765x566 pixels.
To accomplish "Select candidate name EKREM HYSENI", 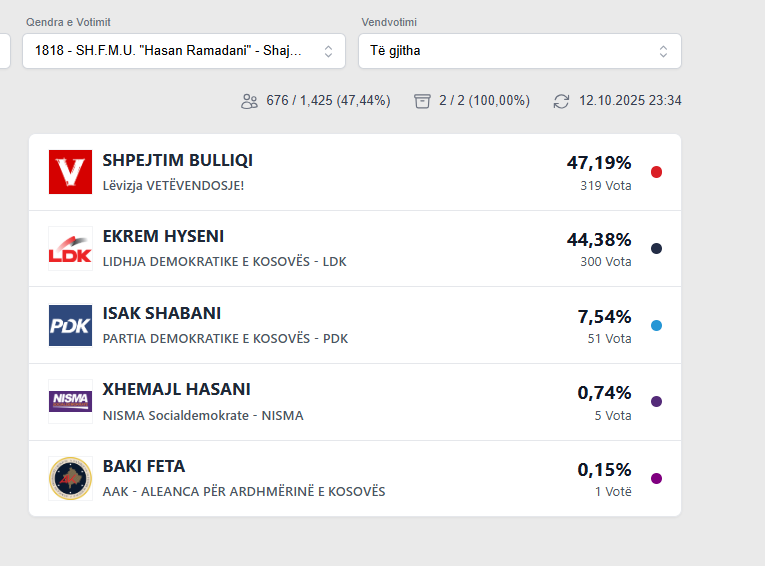I will pos(163,237).
